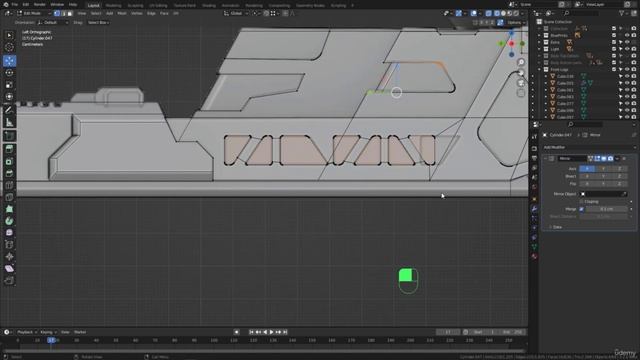This screenshot has height=360, width=640.
Task: Switch to the UV Editing workspace tab
Action: coord(158,5)
